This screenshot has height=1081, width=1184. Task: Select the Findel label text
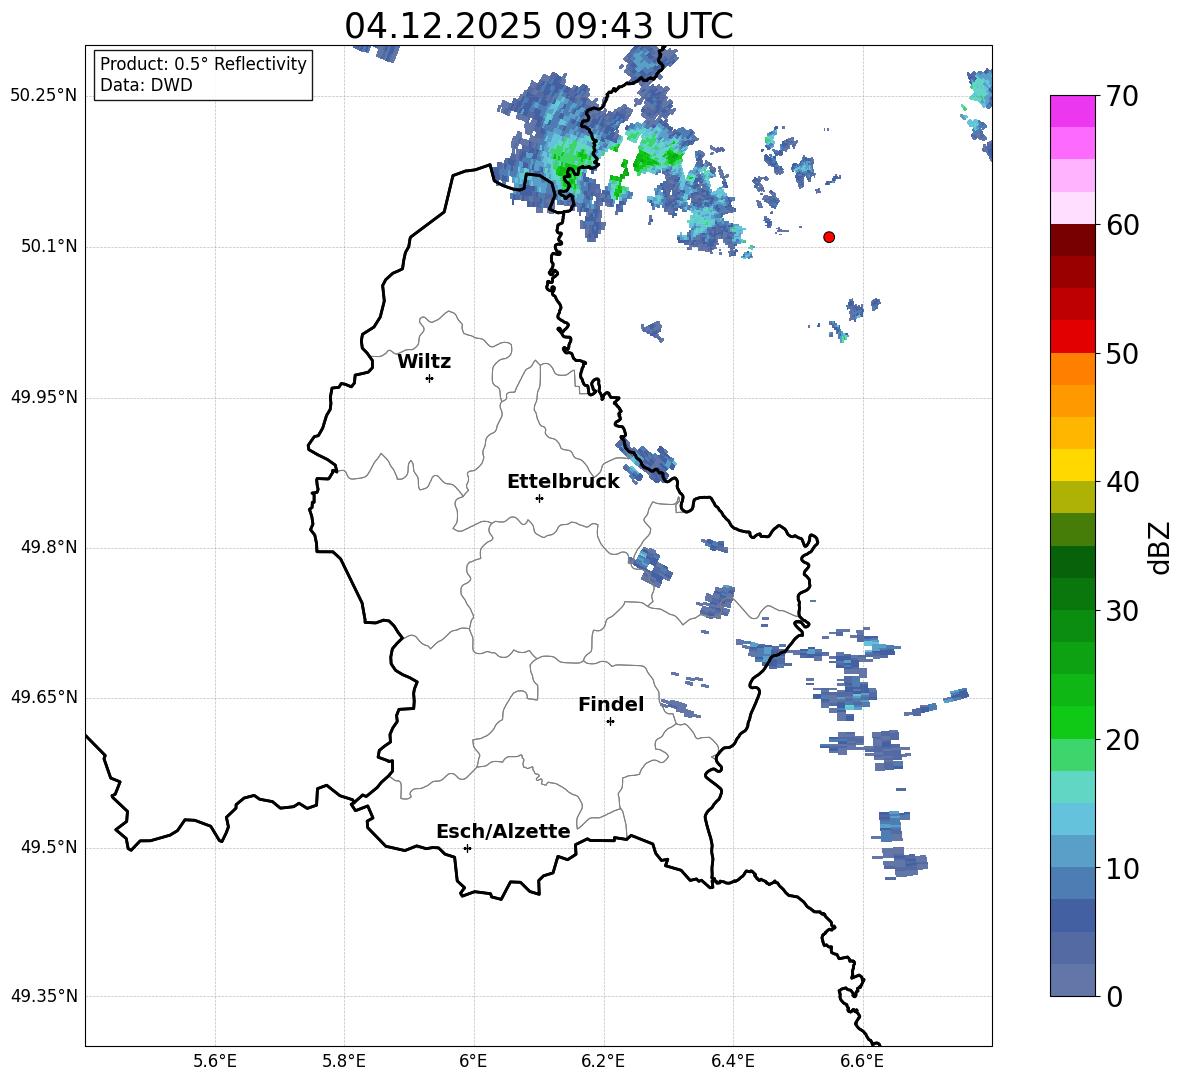coord(611,704)
